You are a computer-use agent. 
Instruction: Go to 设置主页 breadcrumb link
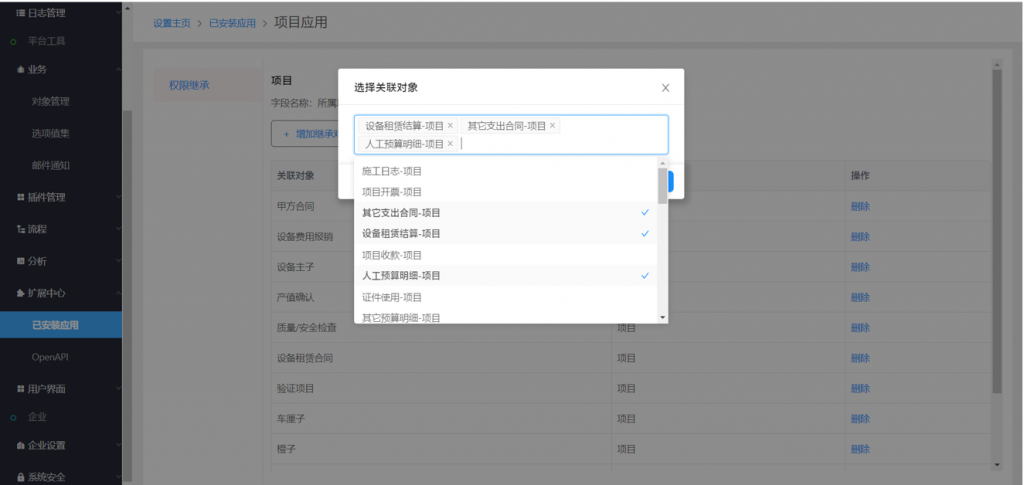pyautogui.click(x=171, y=23)
